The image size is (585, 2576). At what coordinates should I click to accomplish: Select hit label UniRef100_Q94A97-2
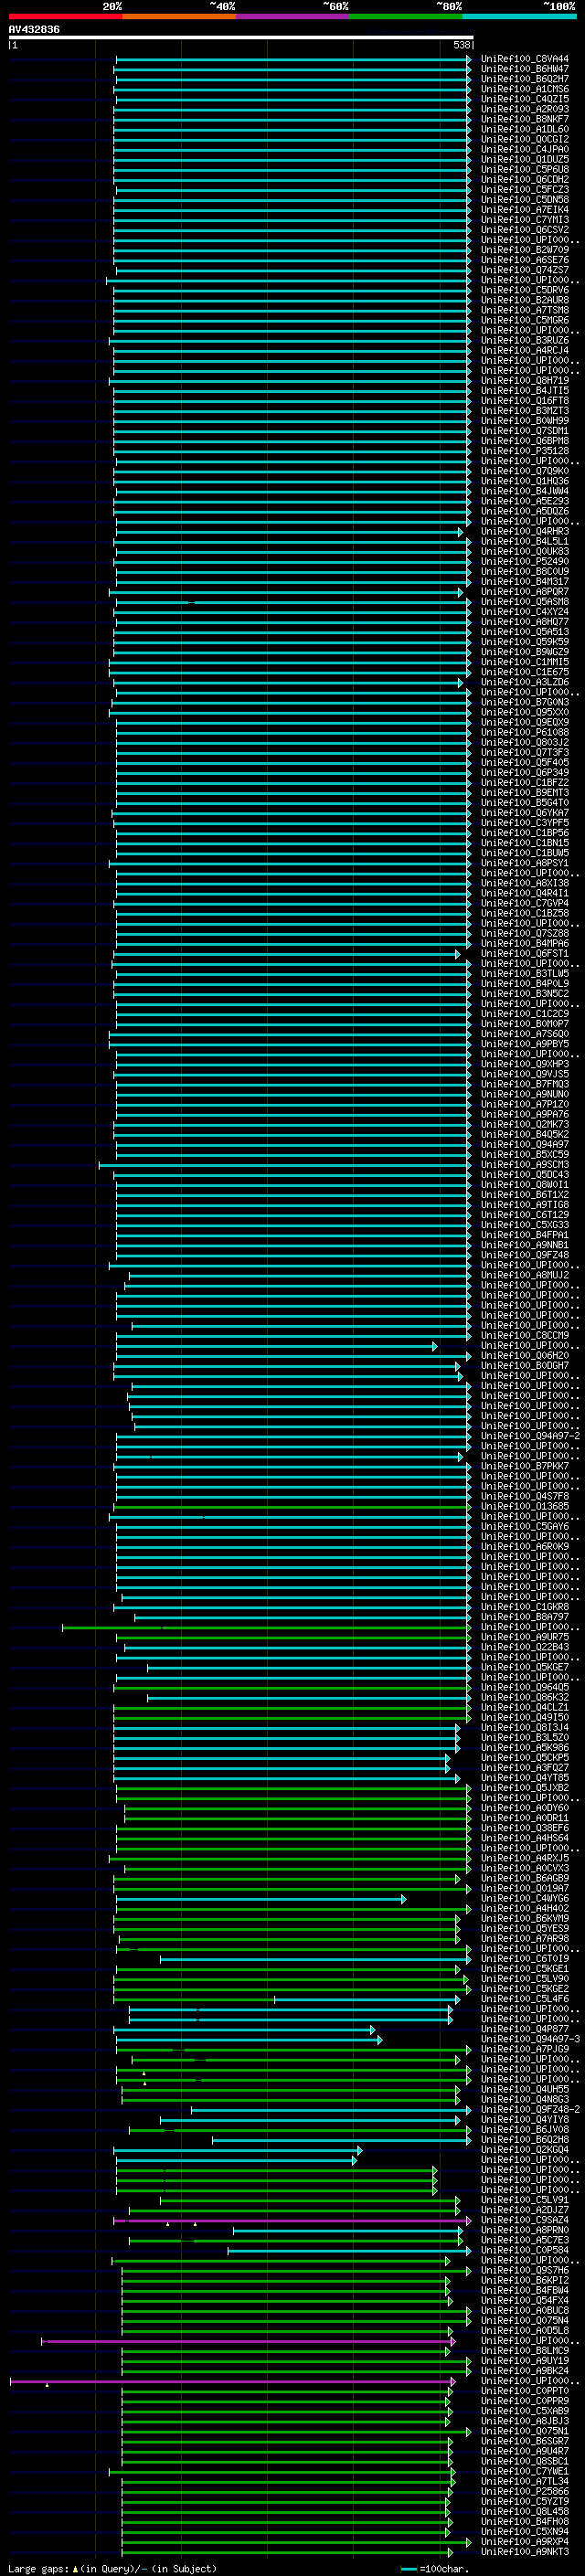(530, 1436)
